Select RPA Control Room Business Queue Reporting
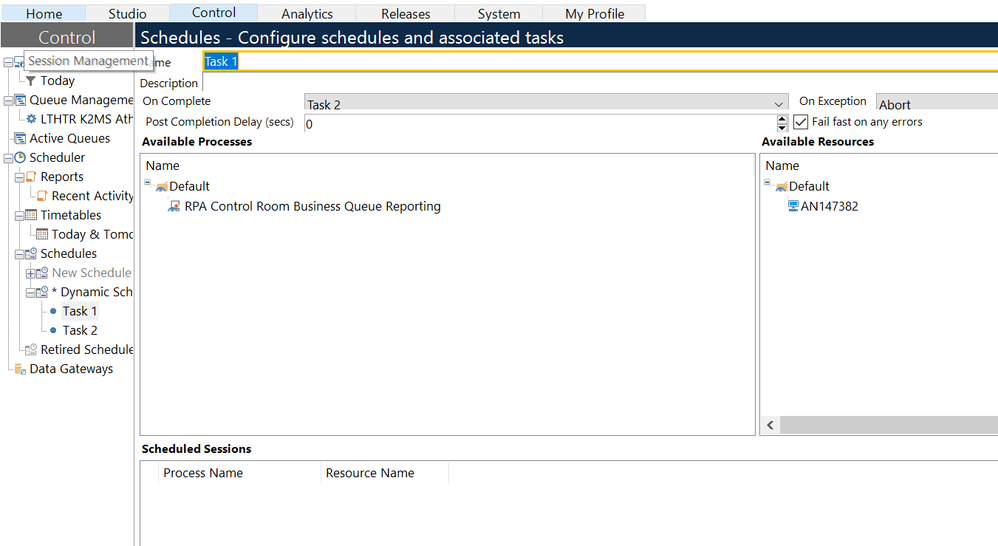 click(313, 206)
